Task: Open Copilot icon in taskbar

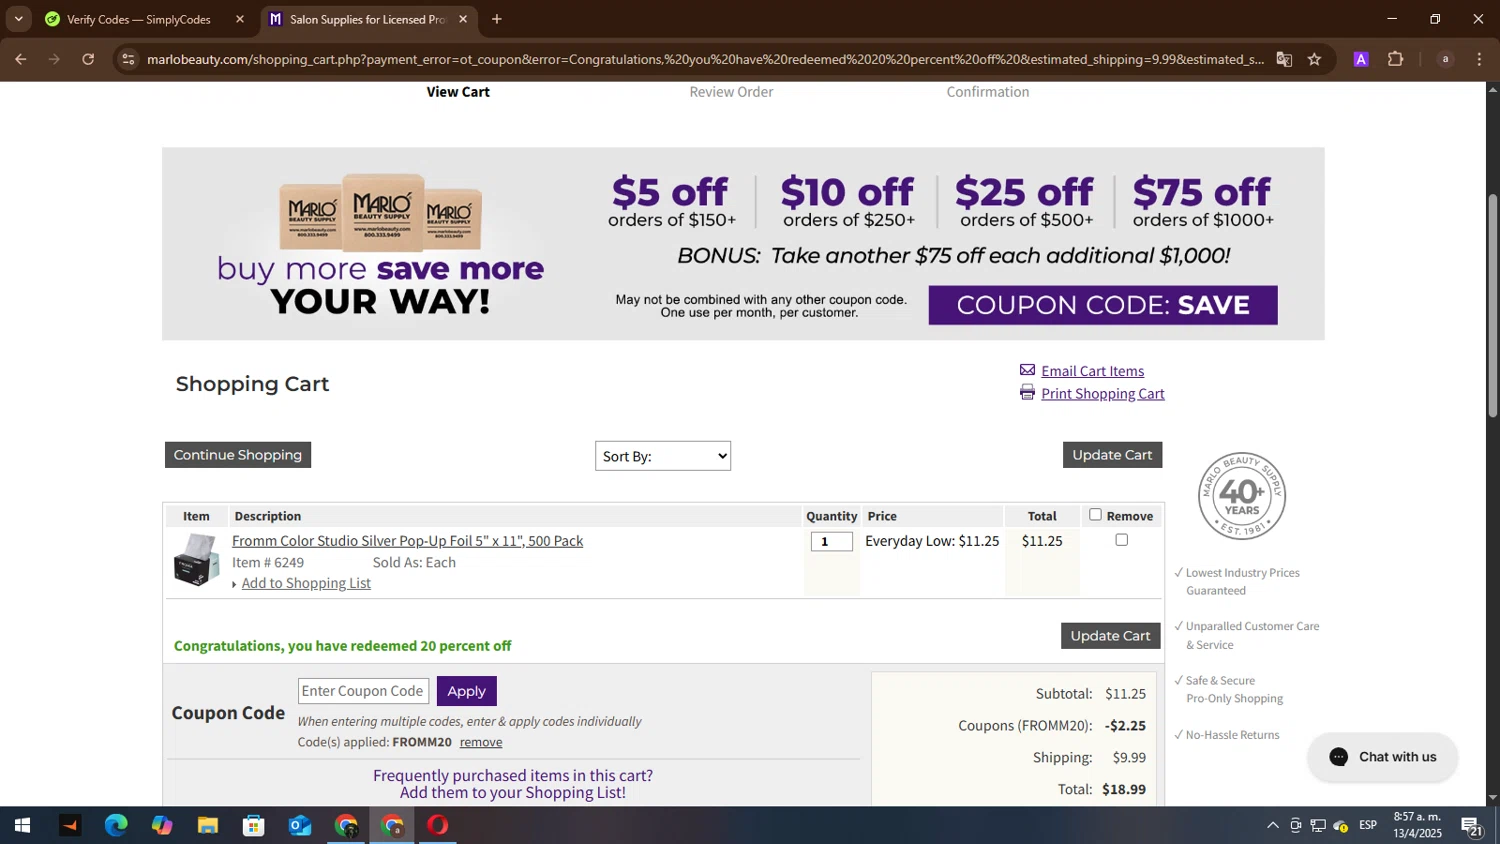Action: tap(162, 826)
